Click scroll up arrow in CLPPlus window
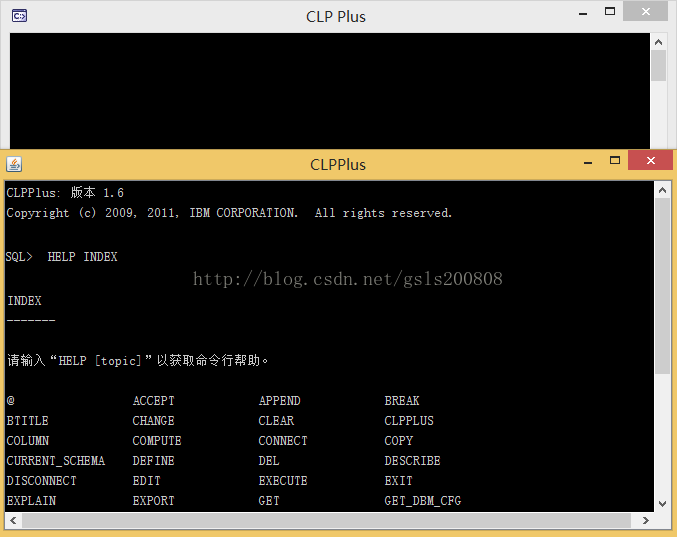Screen dimensions: 677x537 click(663, 190)
